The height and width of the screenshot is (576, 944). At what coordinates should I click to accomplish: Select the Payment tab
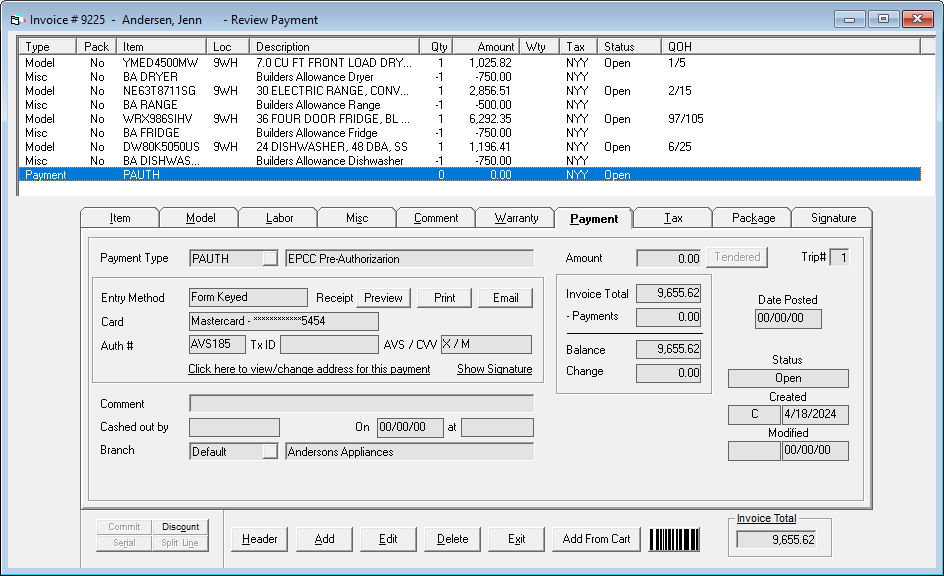coord(594,218)
